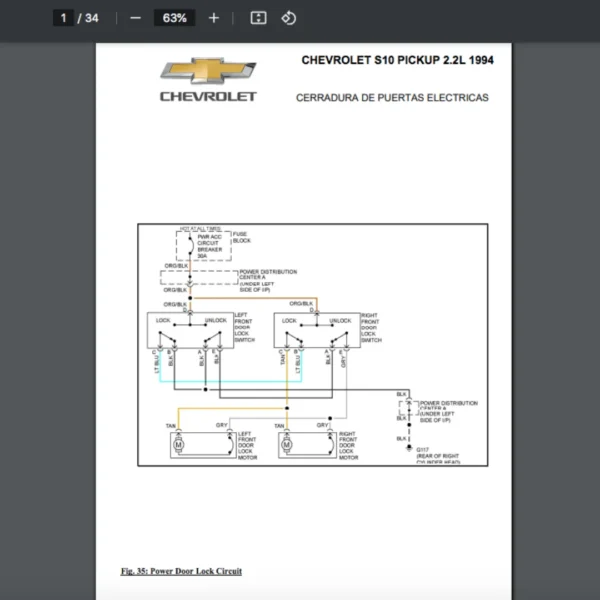Click the right door lock motor M symbol
The image size is (600, 600).
click(287, 445)
